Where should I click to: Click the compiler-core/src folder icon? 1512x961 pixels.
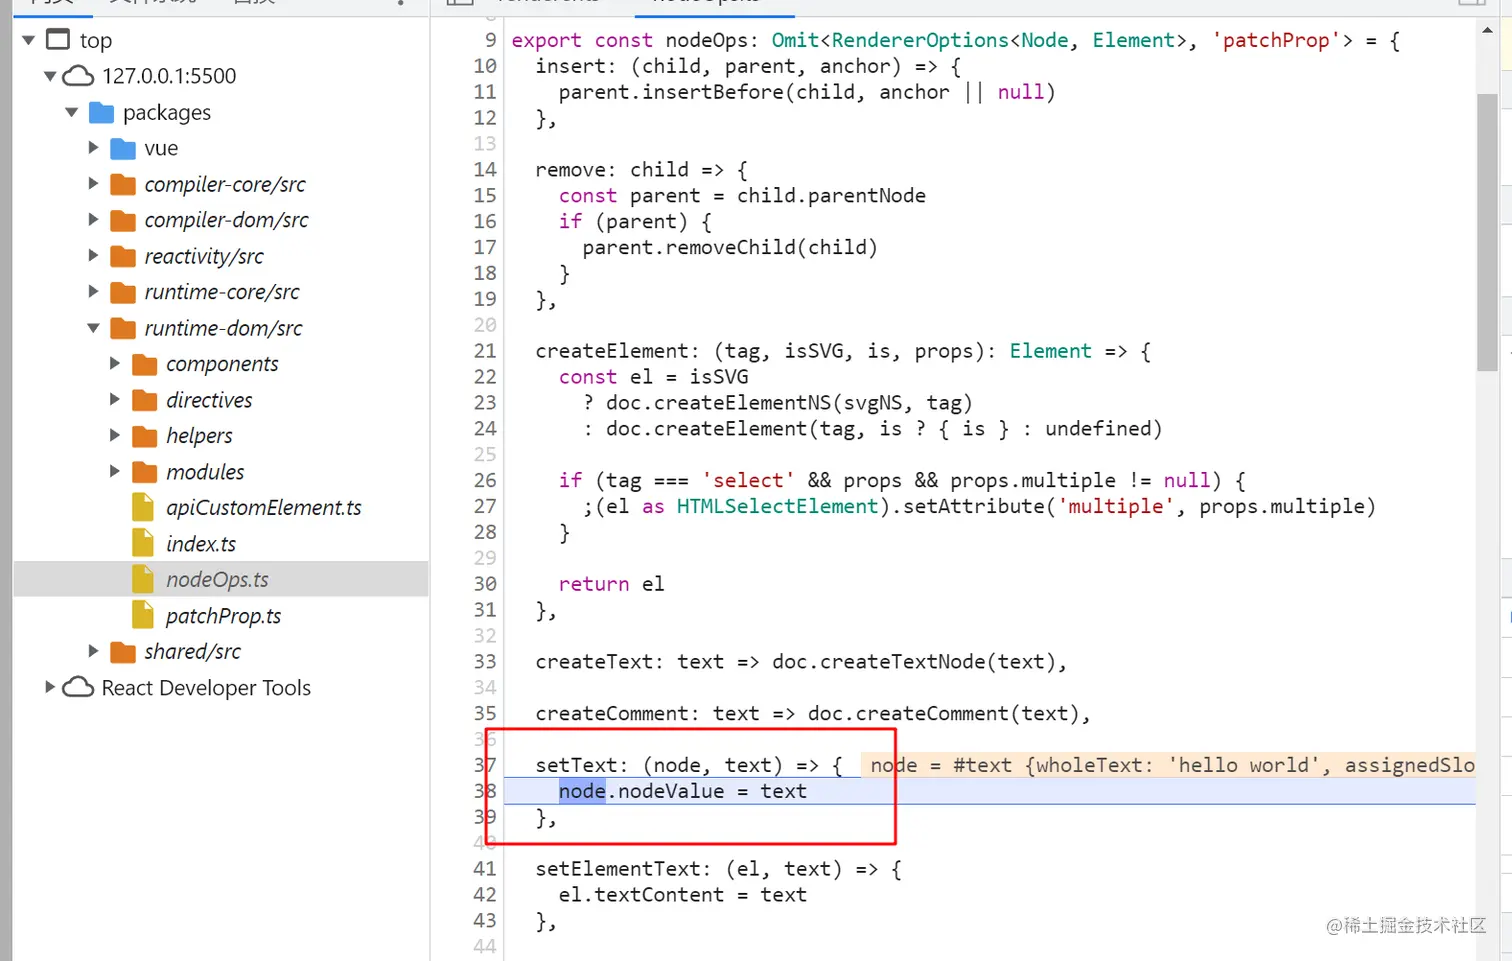[x=123, y=184]
